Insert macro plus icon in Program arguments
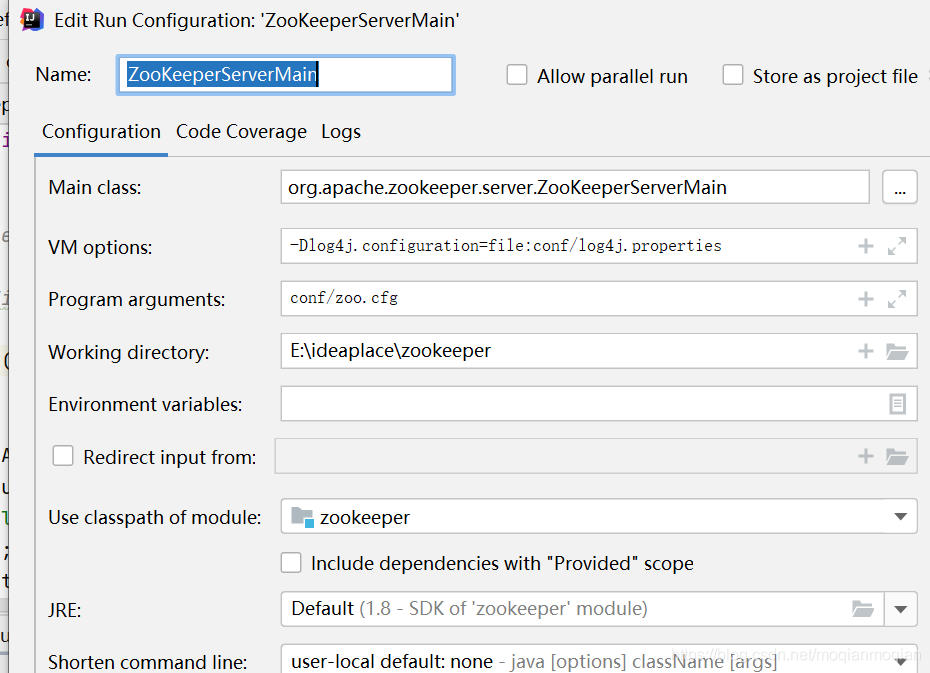The image size is (930, 673). click(866, 299)
